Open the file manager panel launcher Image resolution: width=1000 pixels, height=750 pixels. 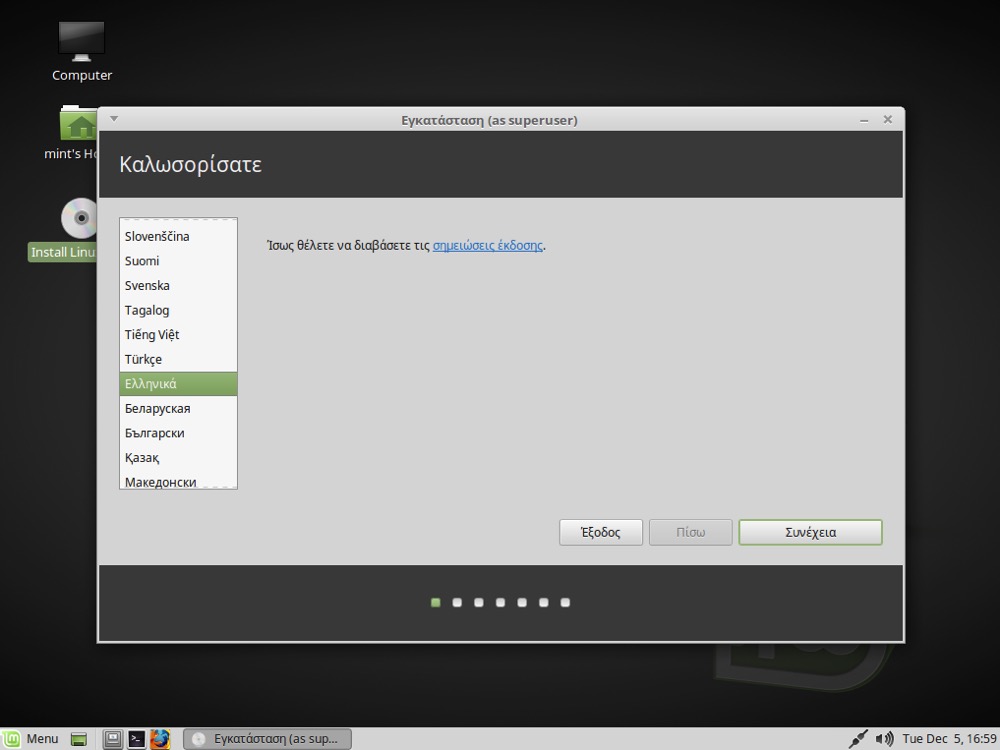tap(113, 739)
